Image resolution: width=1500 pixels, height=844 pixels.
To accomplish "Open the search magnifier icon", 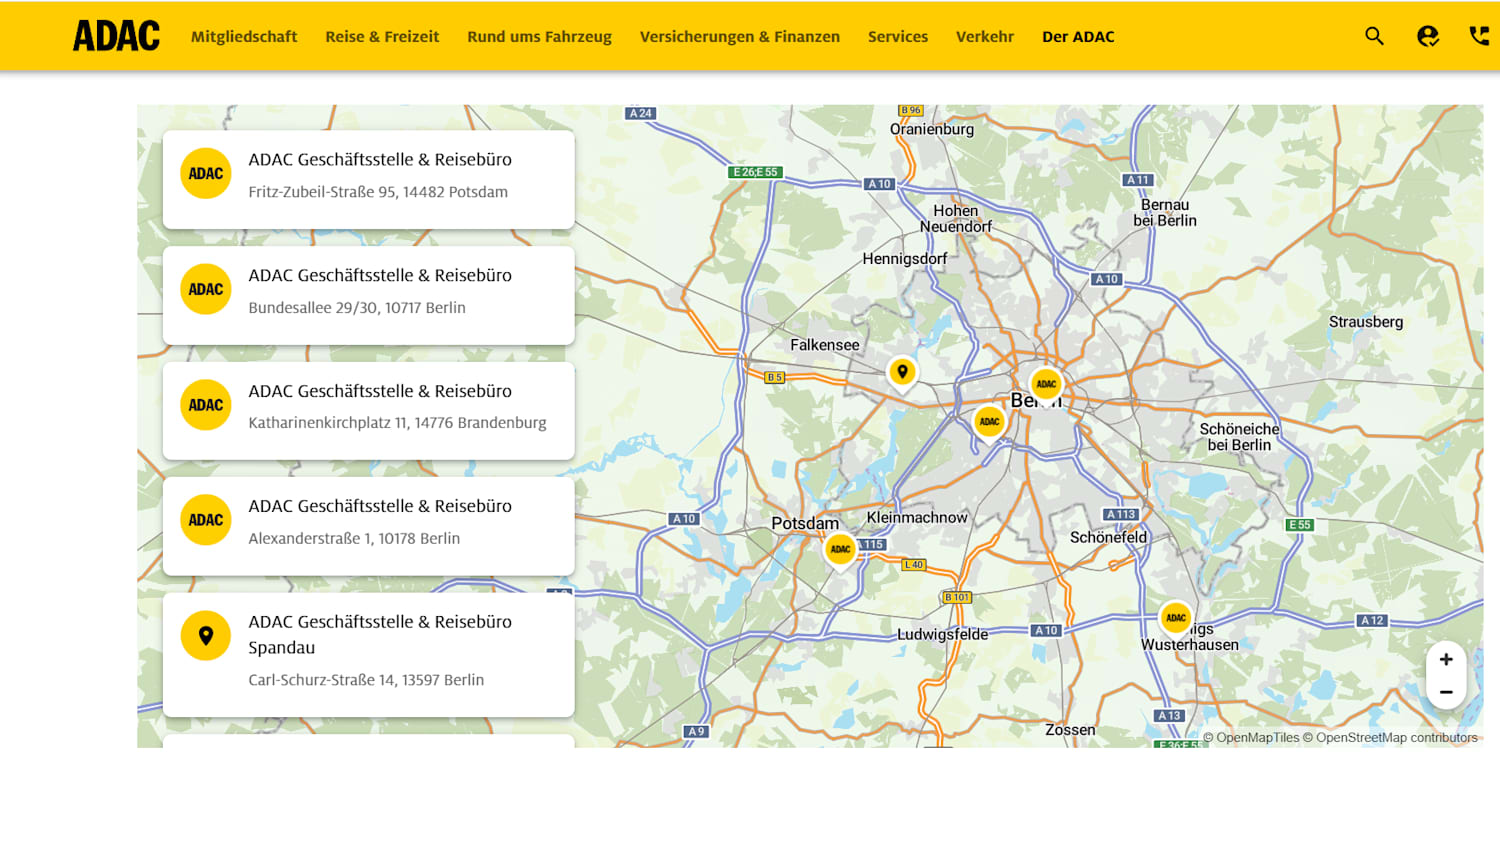I will point(1374,36).
